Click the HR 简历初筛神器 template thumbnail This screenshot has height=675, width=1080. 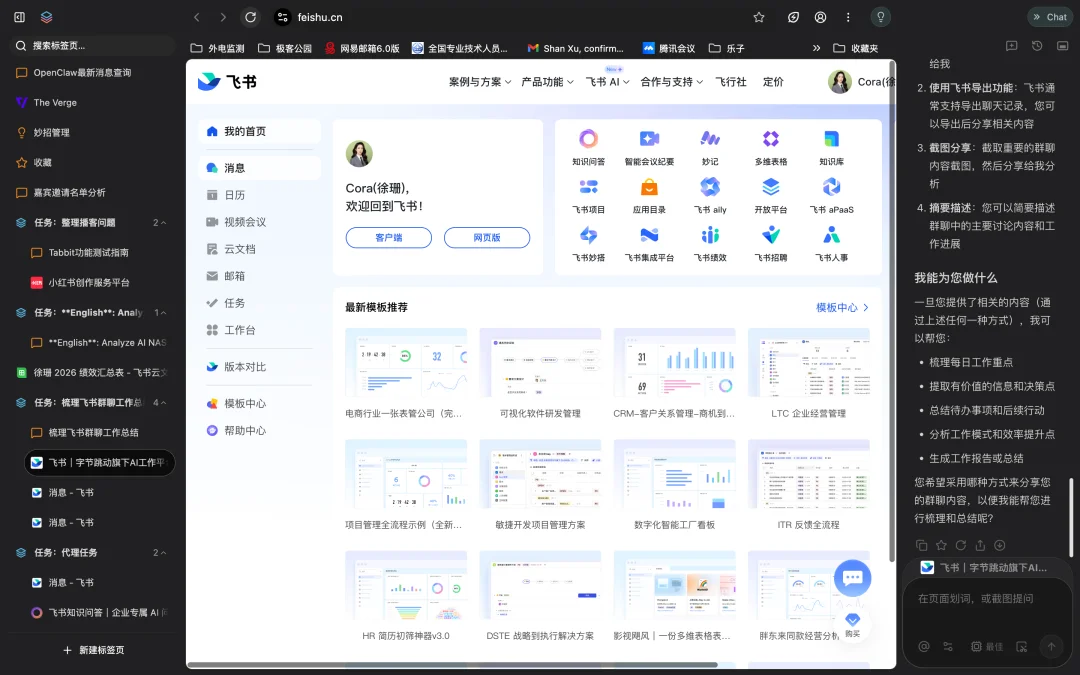click(x=406, y=585)
